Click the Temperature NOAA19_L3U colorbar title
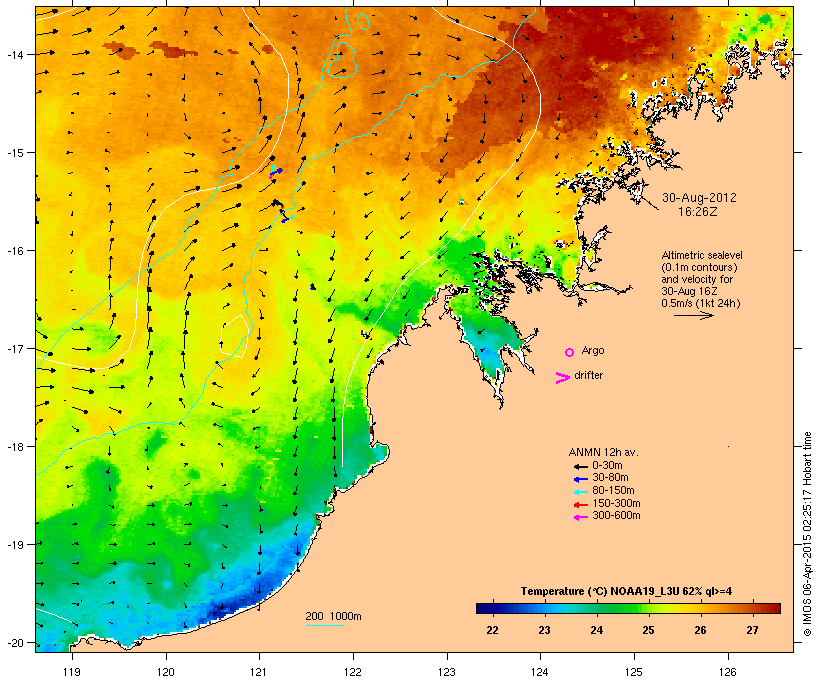The image size is (820, 680). click(626, 592)
